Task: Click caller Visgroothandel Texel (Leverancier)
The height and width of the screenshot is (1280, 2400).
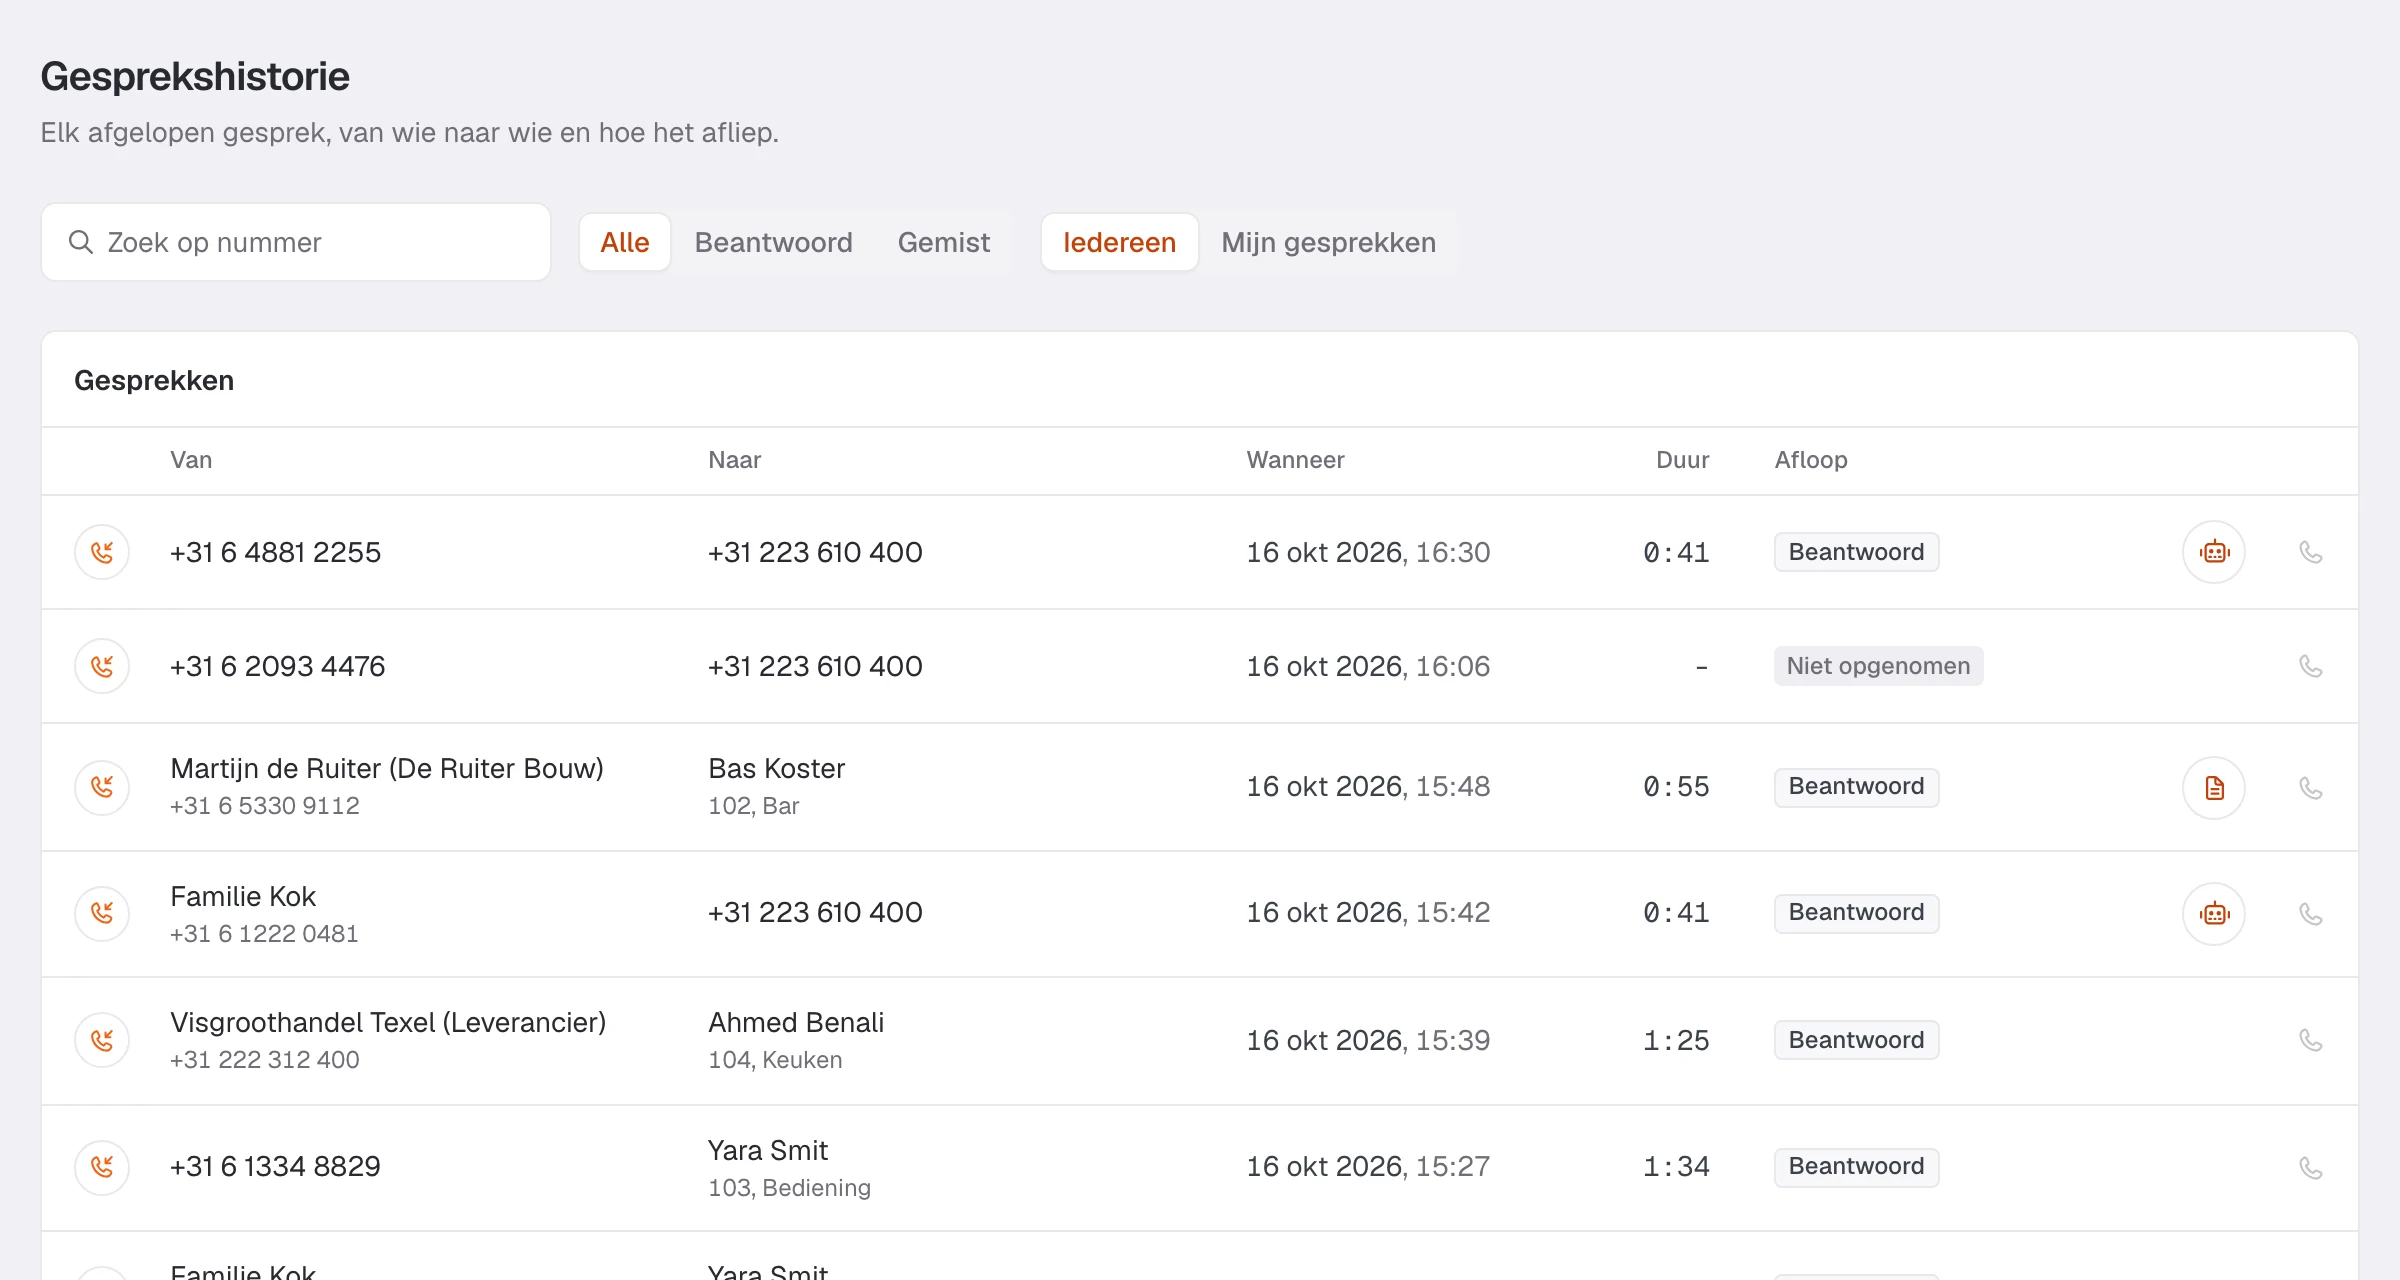Action: 388,1023
